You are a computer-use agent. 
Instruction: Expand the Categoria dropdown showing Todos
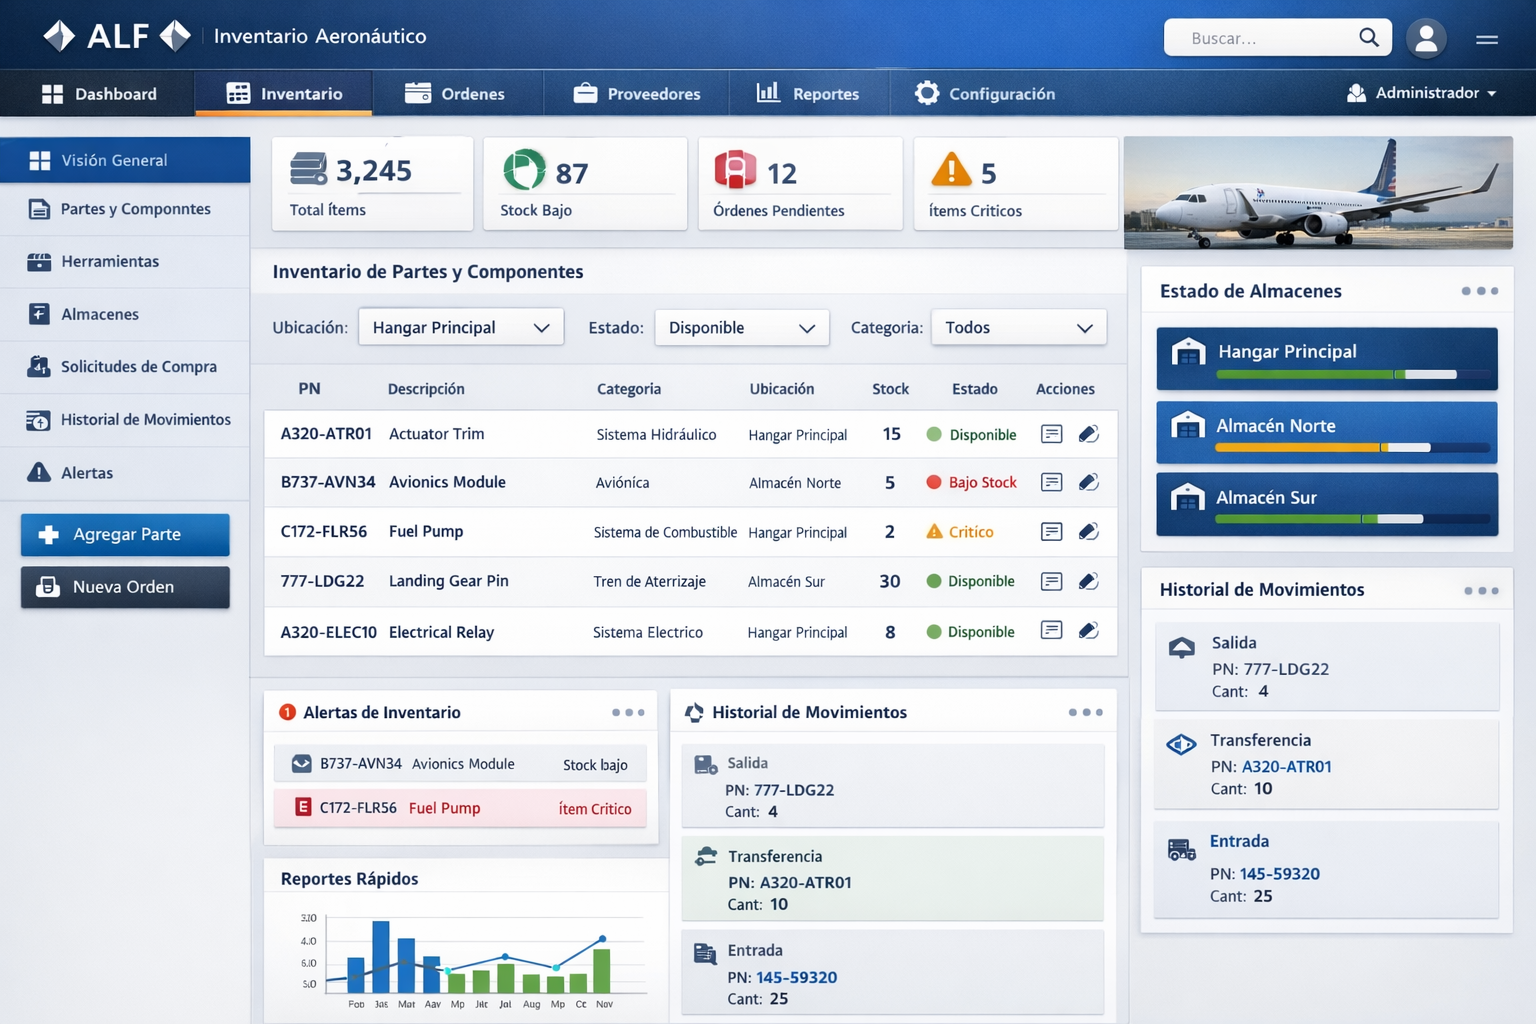coord(1018,327)
